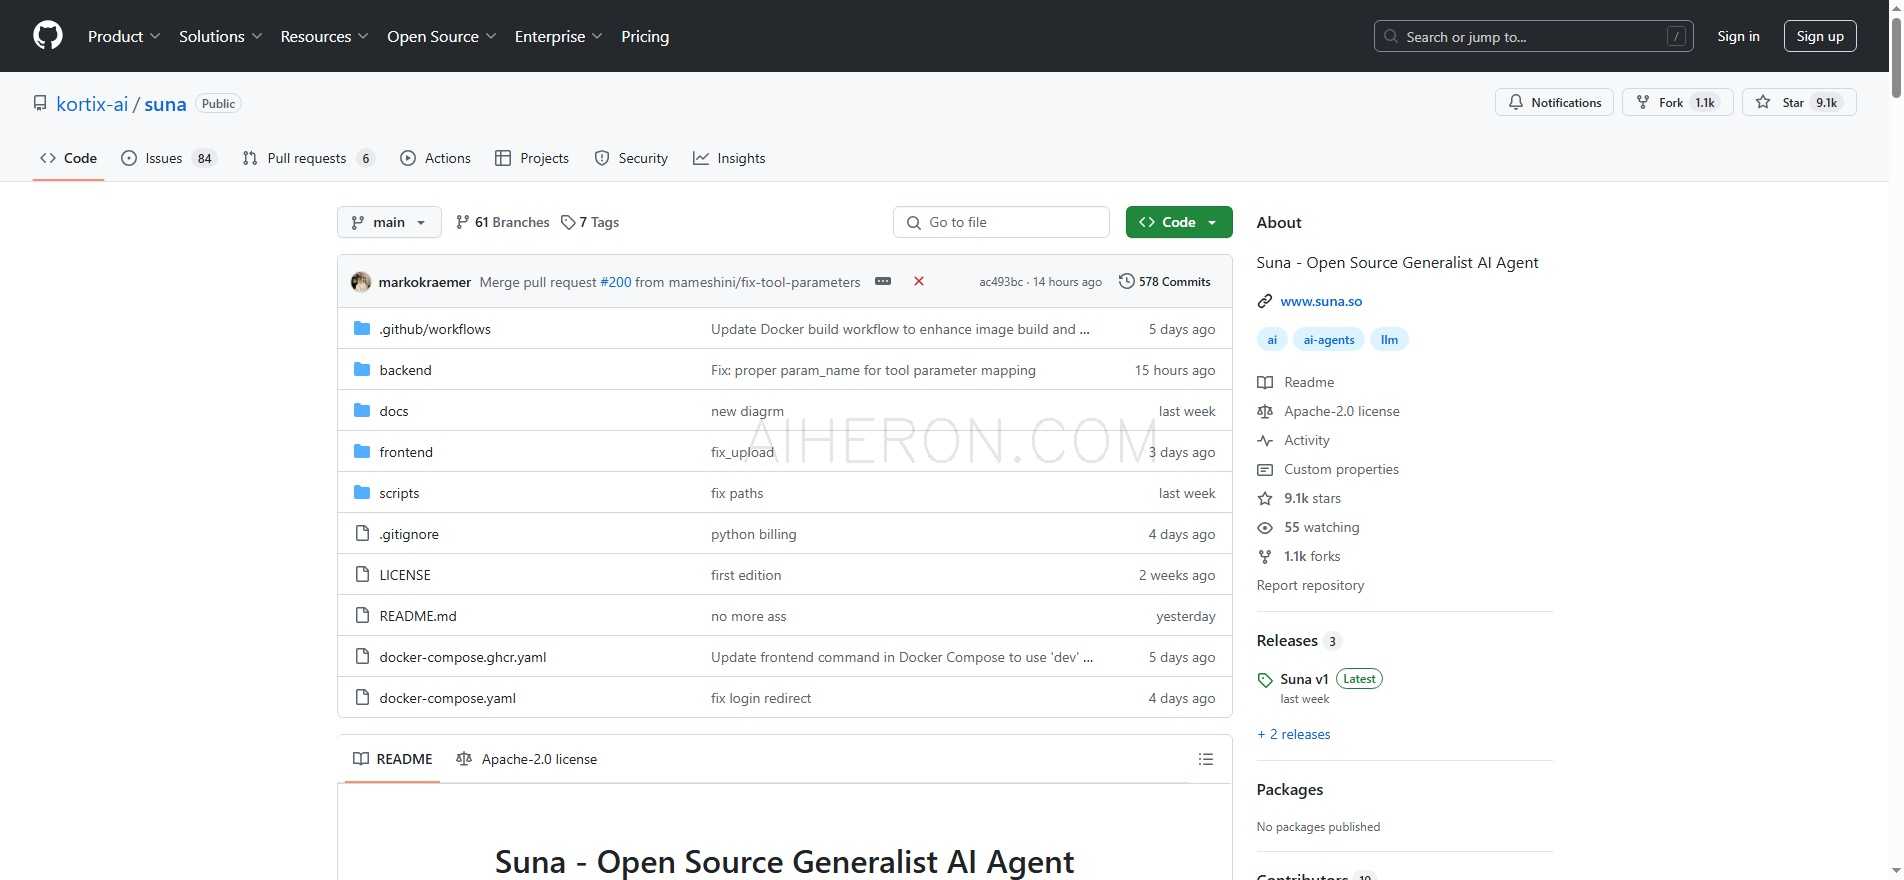Click the red failed checks X icon
The image size is (1904, 880).
tap(919, 281)
